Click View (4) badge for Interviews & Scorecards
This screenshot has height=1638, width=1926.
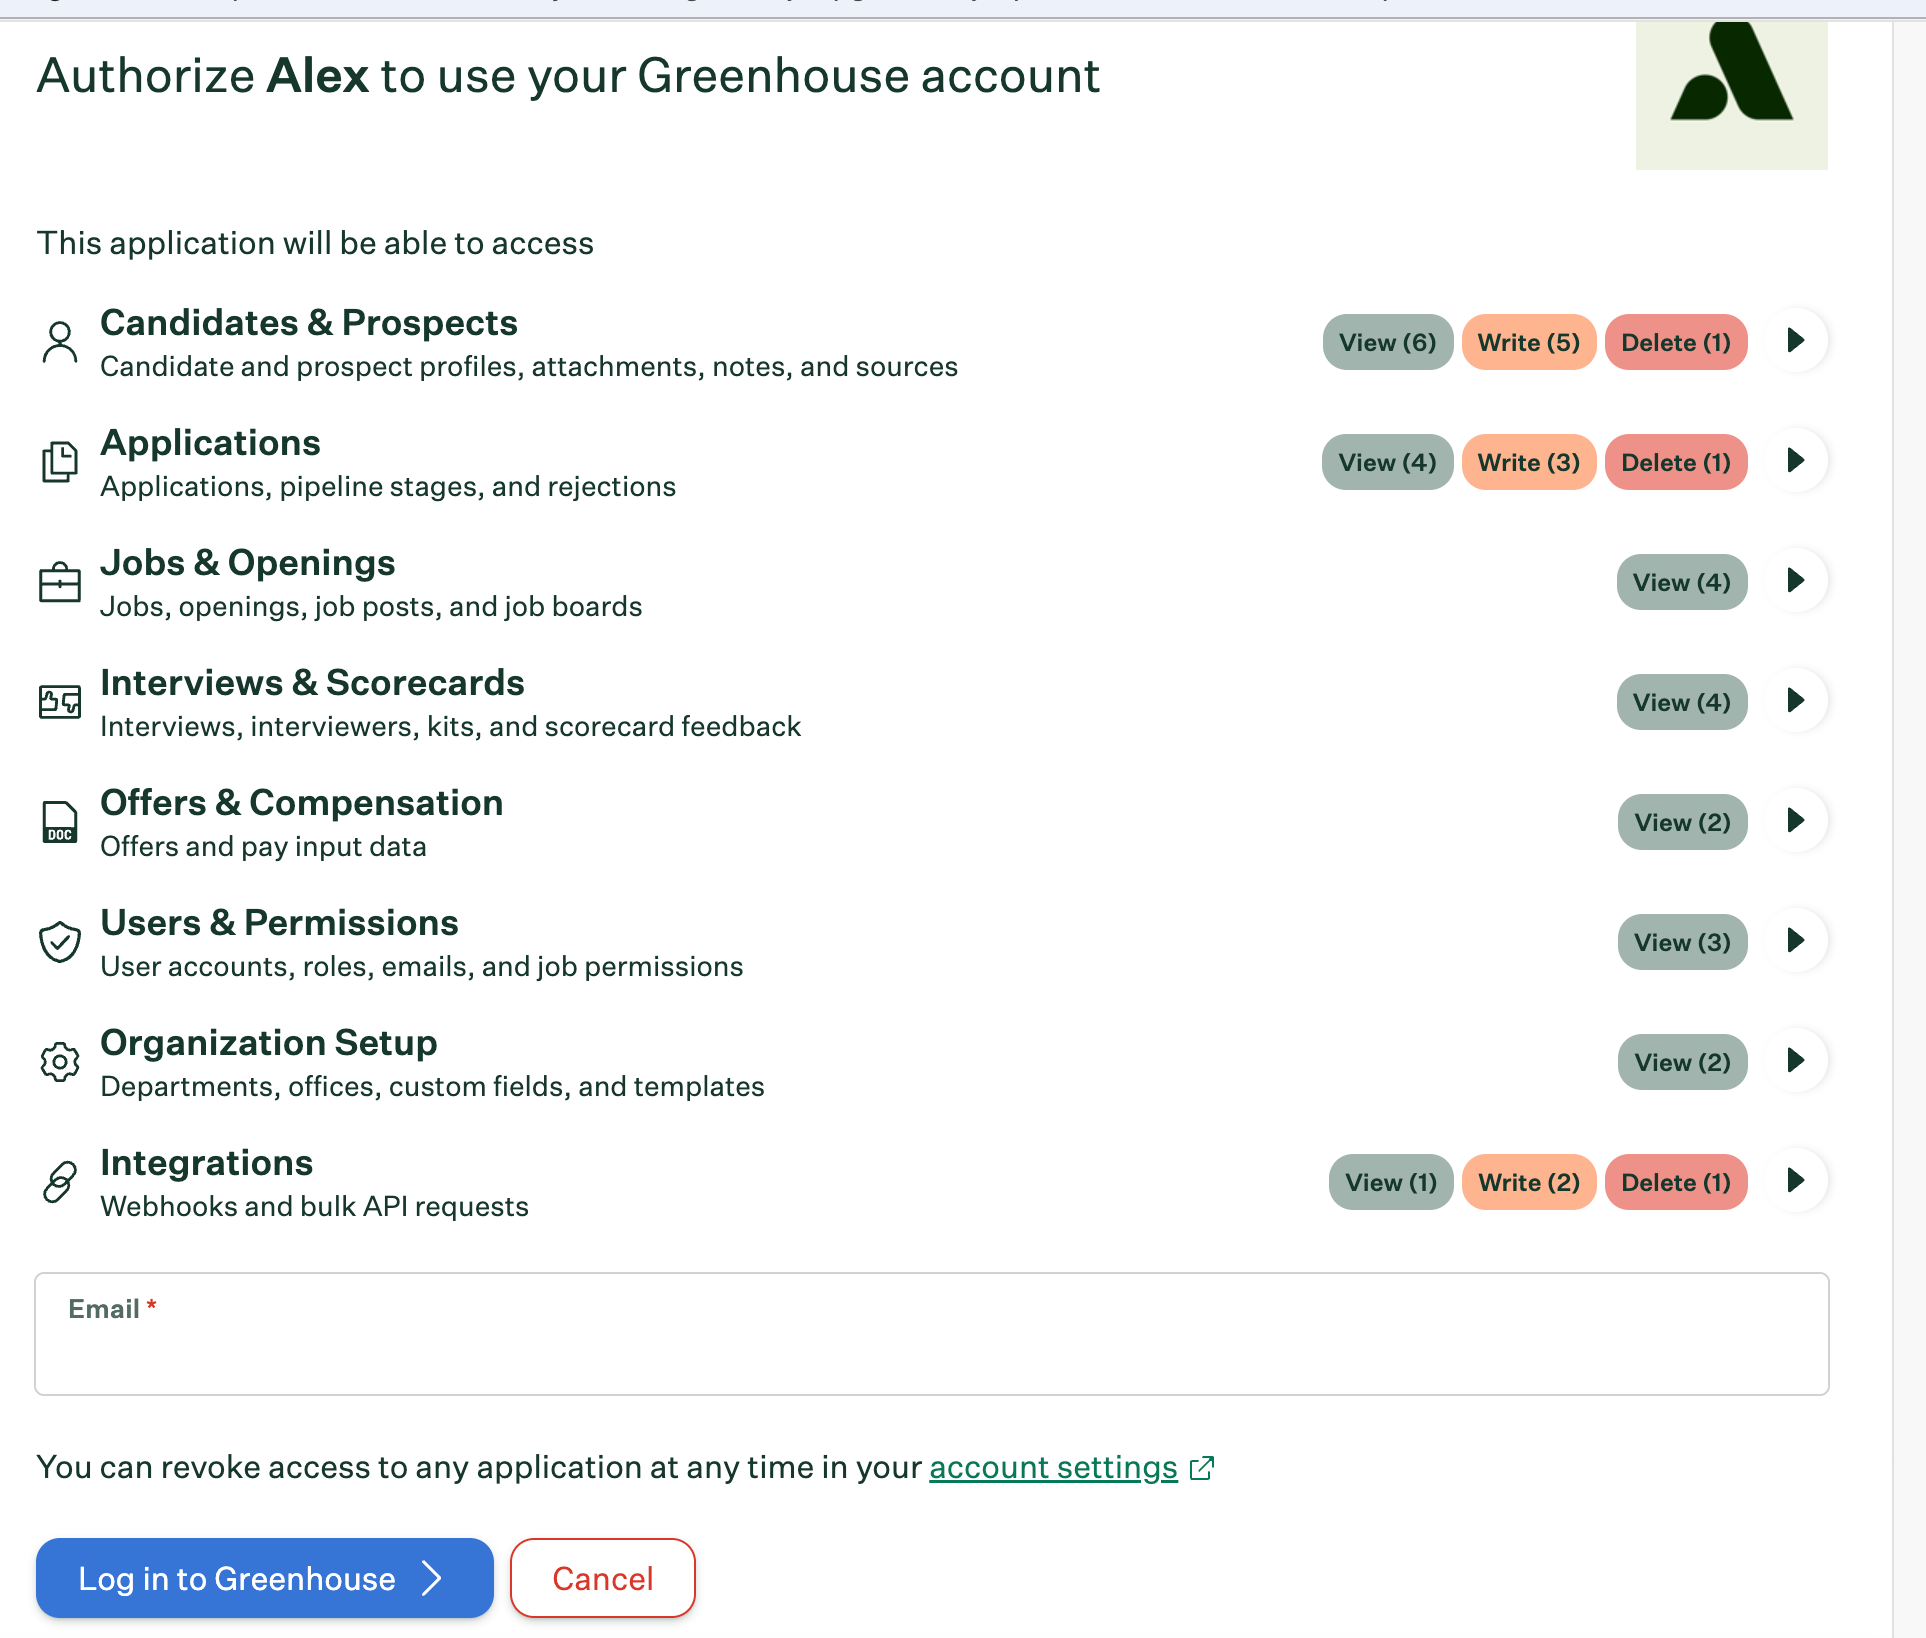1682,702
